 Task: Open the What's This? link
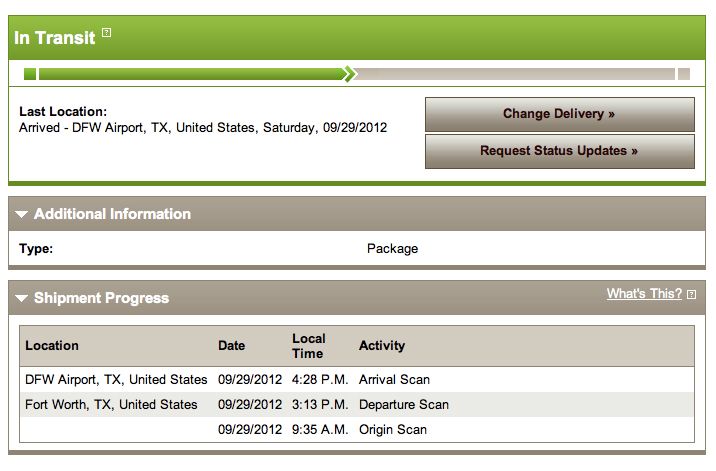[644, 294]
